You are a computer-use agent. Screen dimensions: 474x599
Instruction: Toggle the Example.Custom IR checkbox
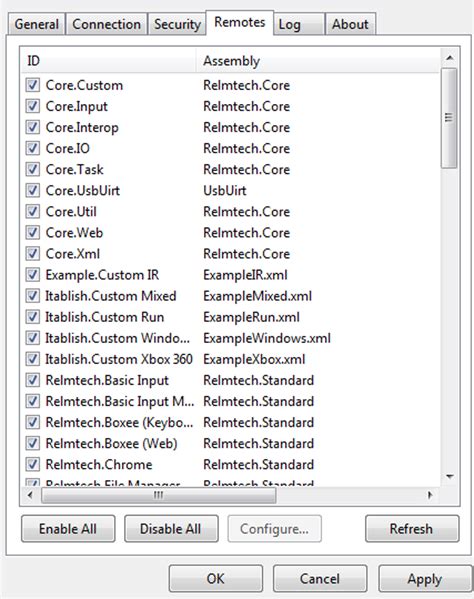coord(32,275)
